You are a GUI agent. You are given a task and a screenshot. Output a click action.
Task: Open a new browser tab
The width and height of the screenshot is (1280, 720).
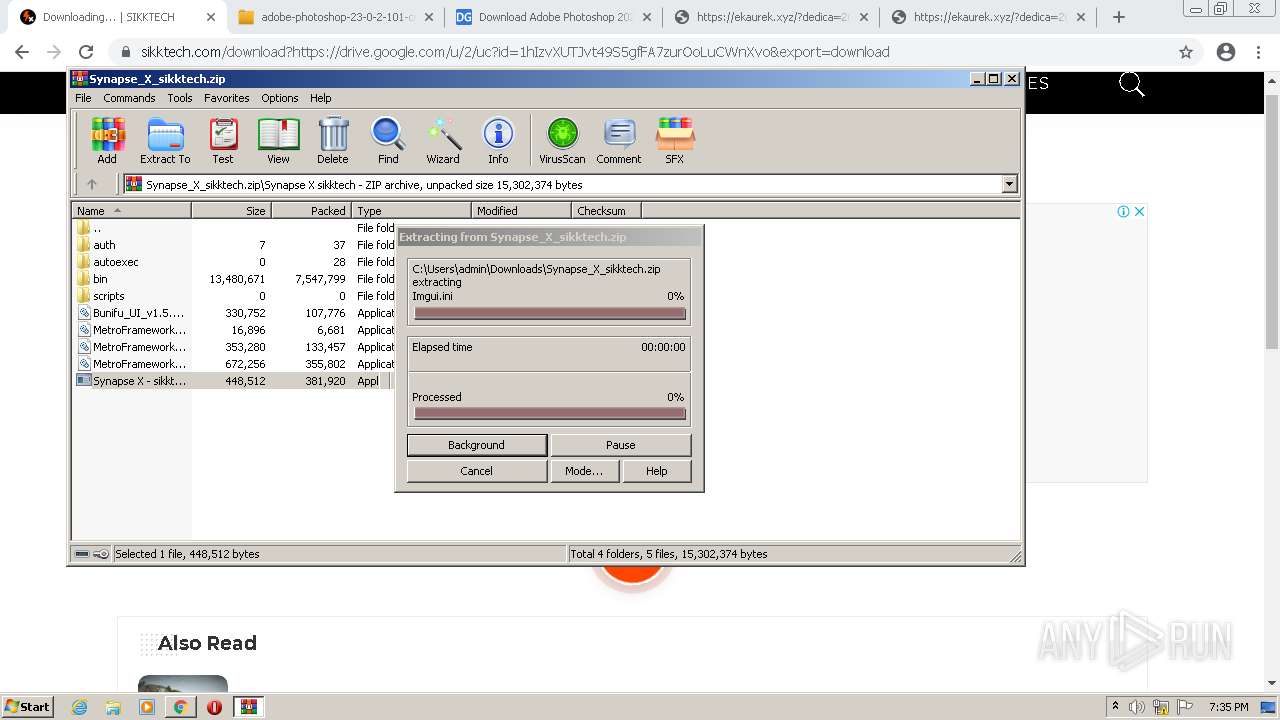1119,17
